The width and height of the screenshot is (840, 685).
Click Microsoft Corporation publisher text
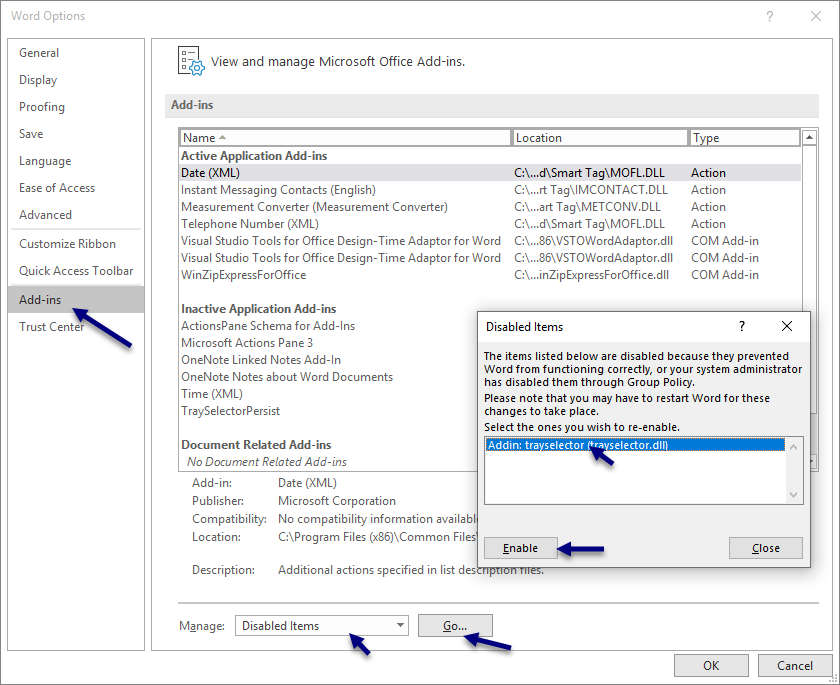337,501
